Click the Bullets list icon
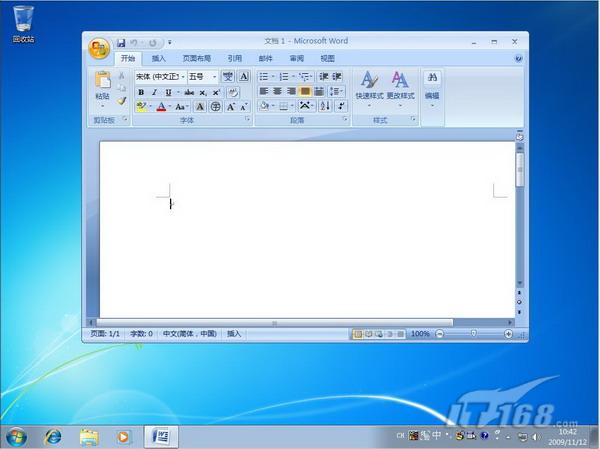The image size is (600, 449). (264, 77)
